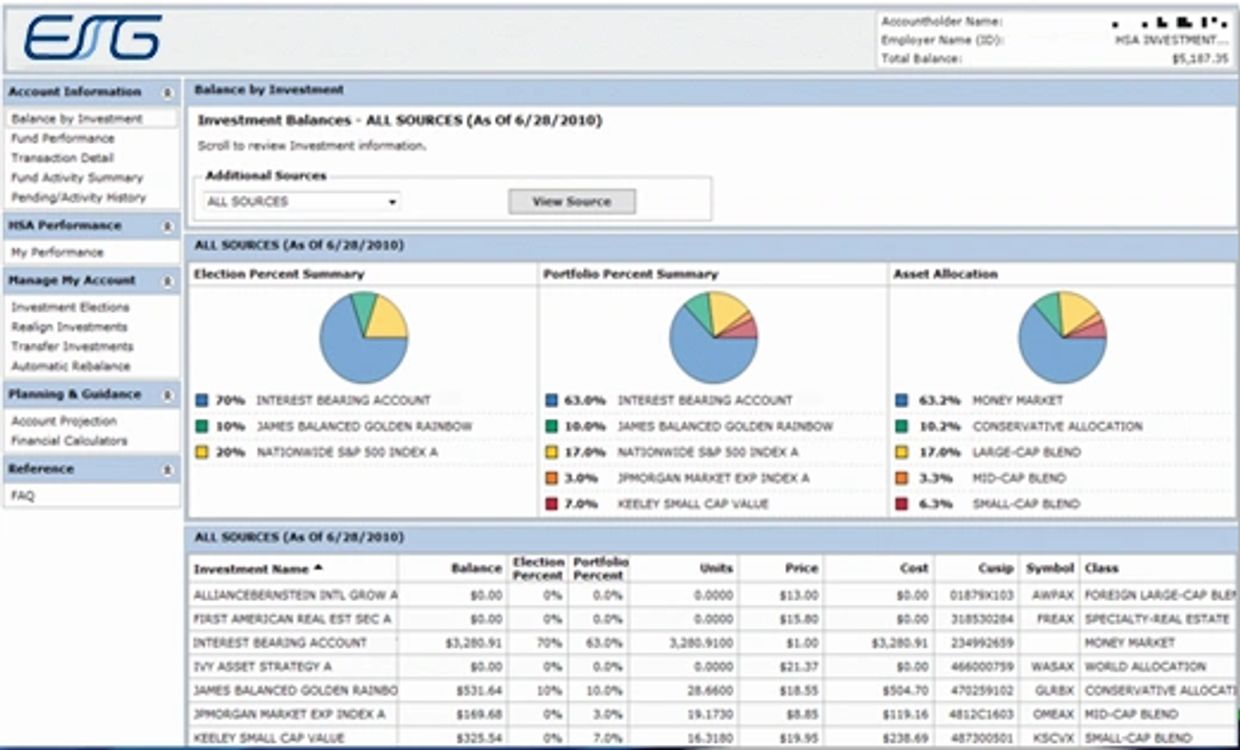The width and height of the screenshot is (1240, 750).
Task: Click yellow swatch for 20% Nationwide S&P 500
Action: [202, 452]
